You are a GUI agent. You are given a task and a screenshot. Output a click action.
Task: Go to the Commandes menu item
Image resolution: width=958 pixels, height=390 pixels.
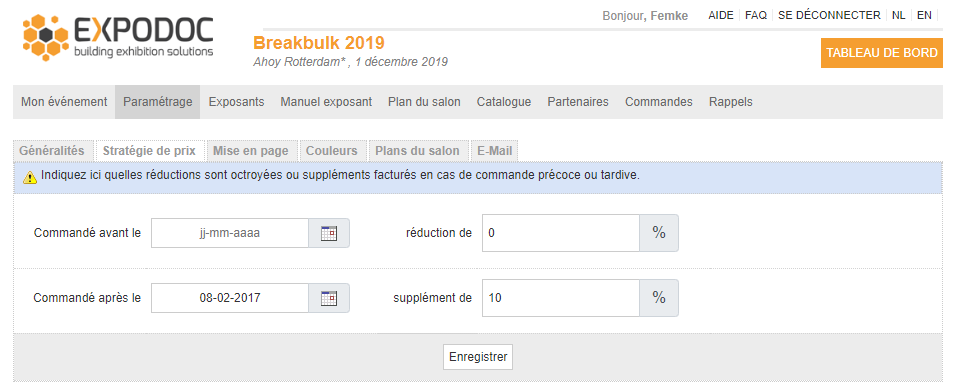(659, 102)
